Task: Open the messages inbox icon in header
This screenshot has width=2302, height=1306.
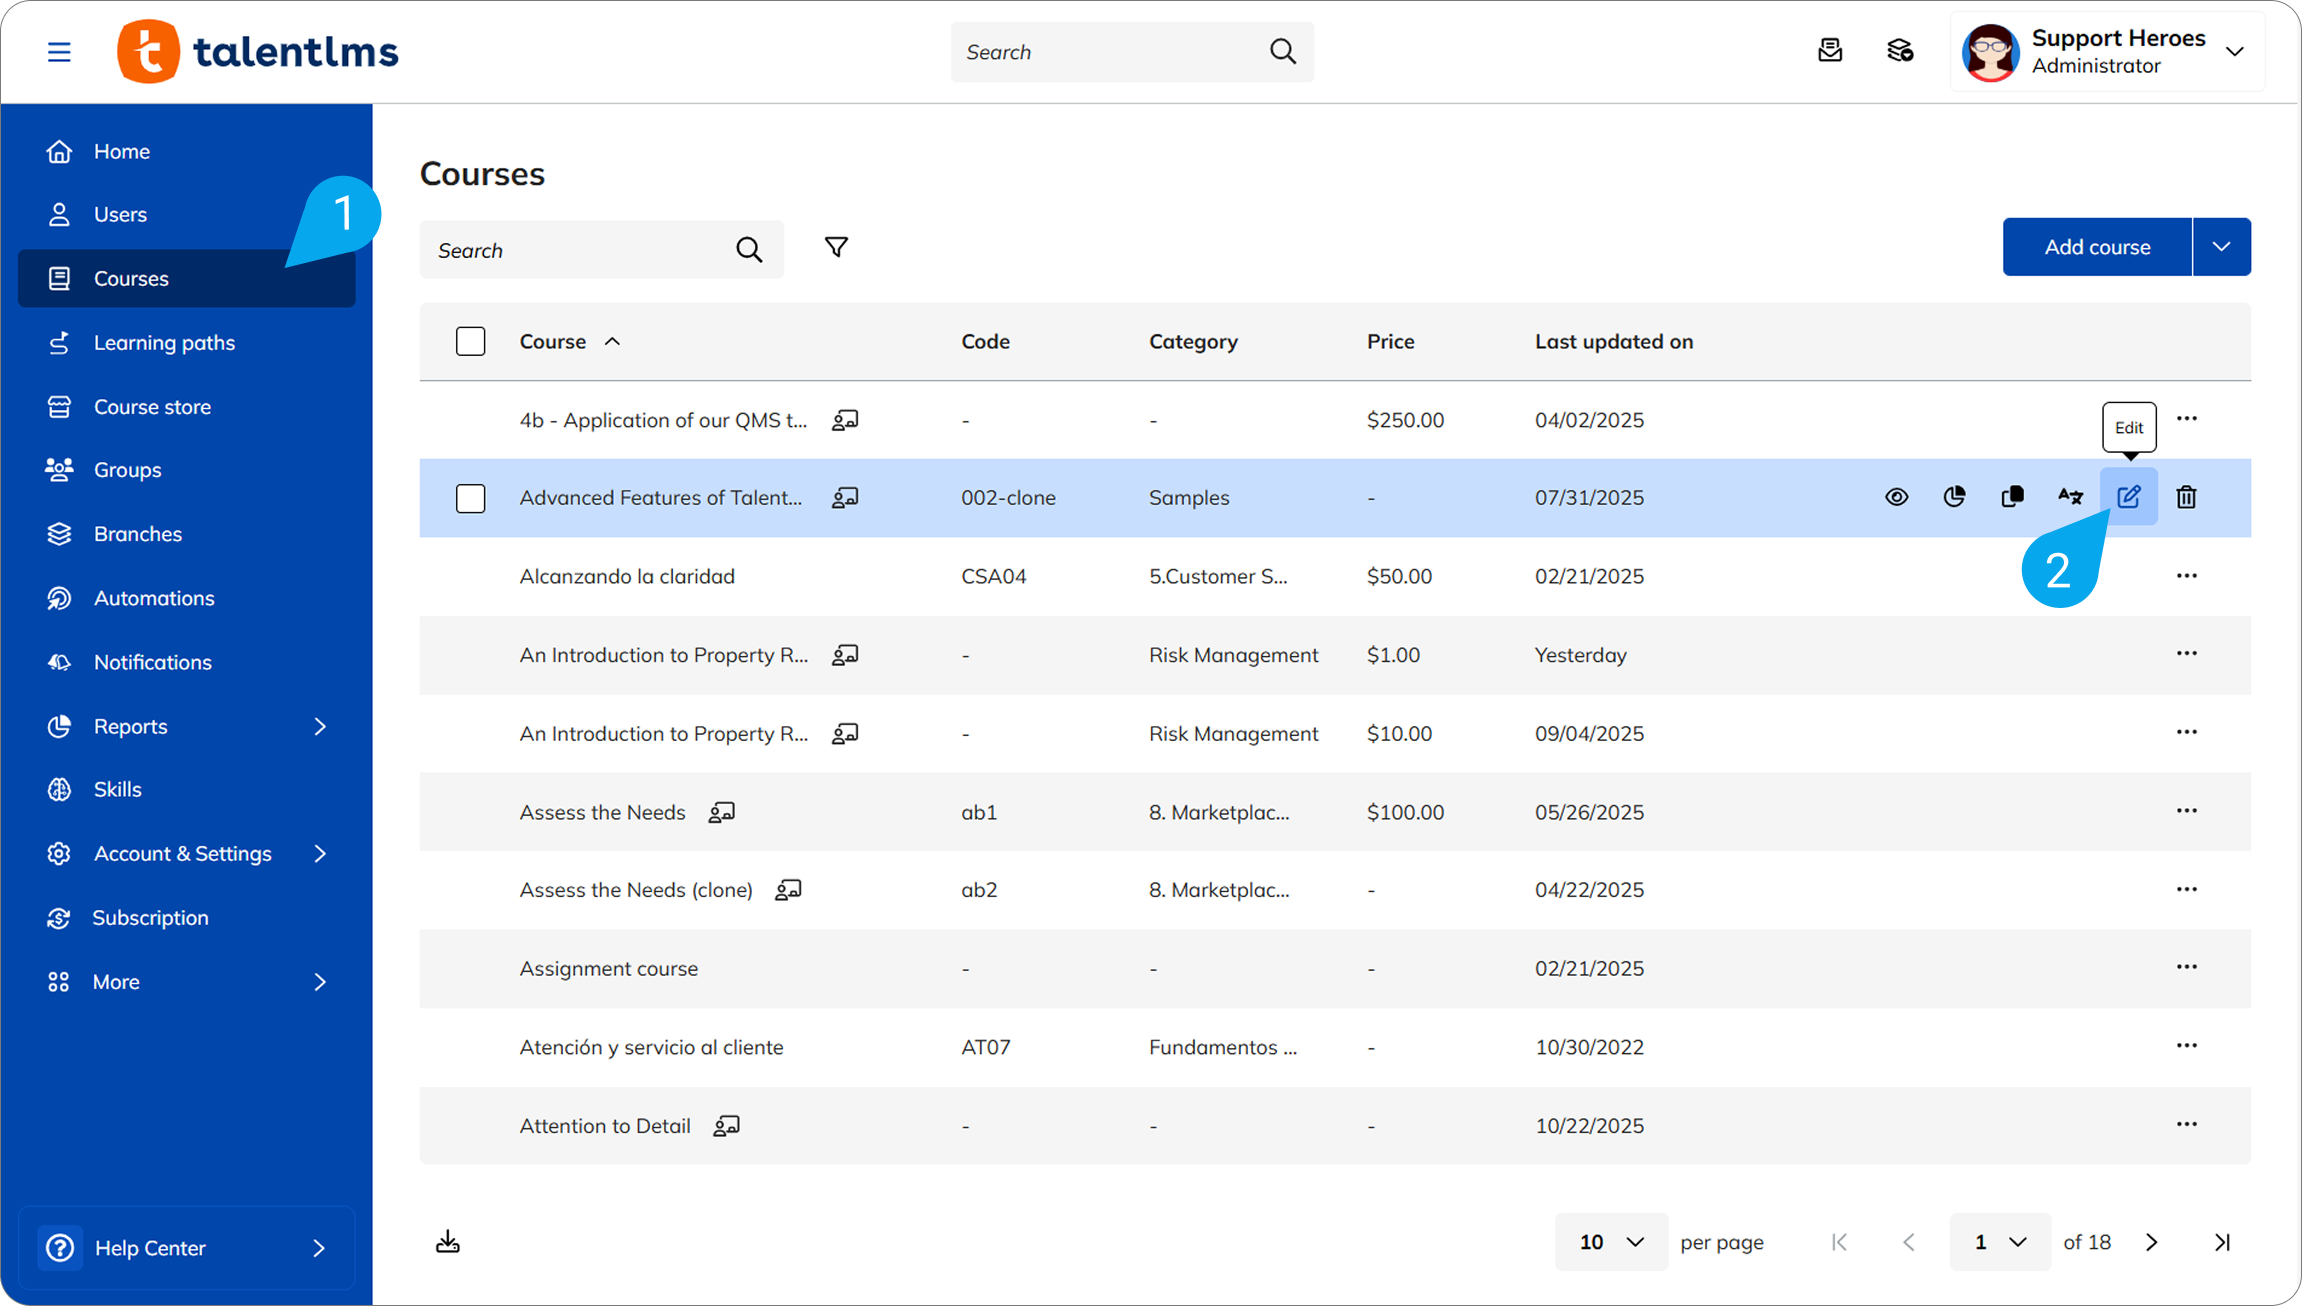Action: point(1830,51)
